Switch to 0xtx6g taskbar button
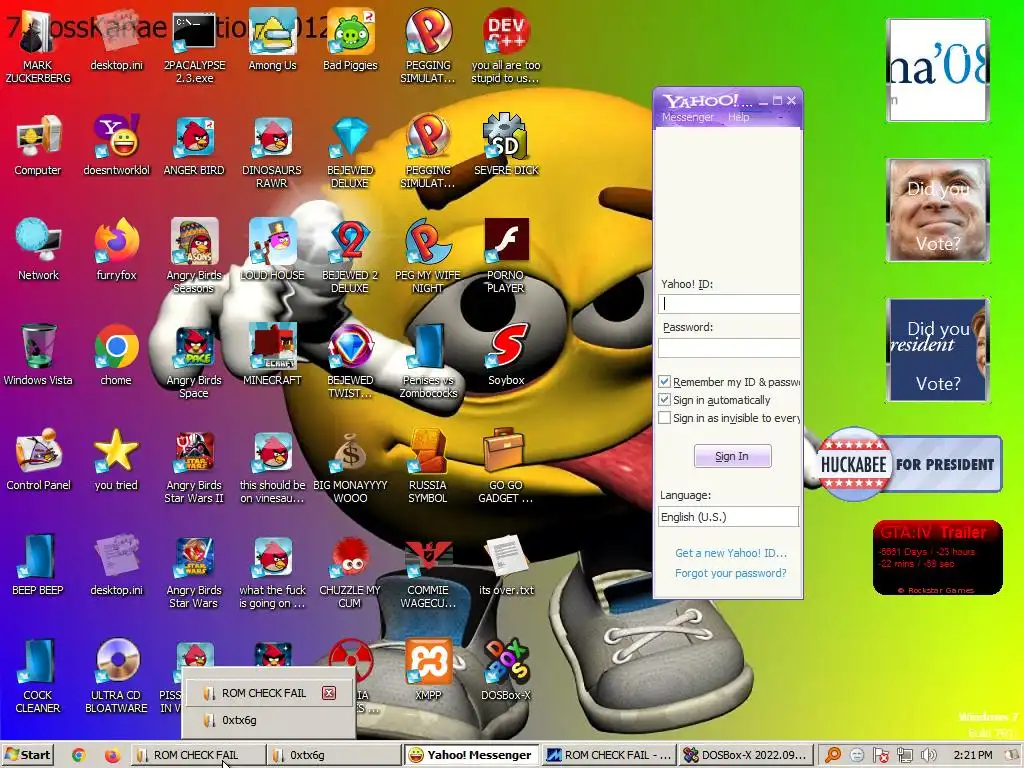 (334, 755)
